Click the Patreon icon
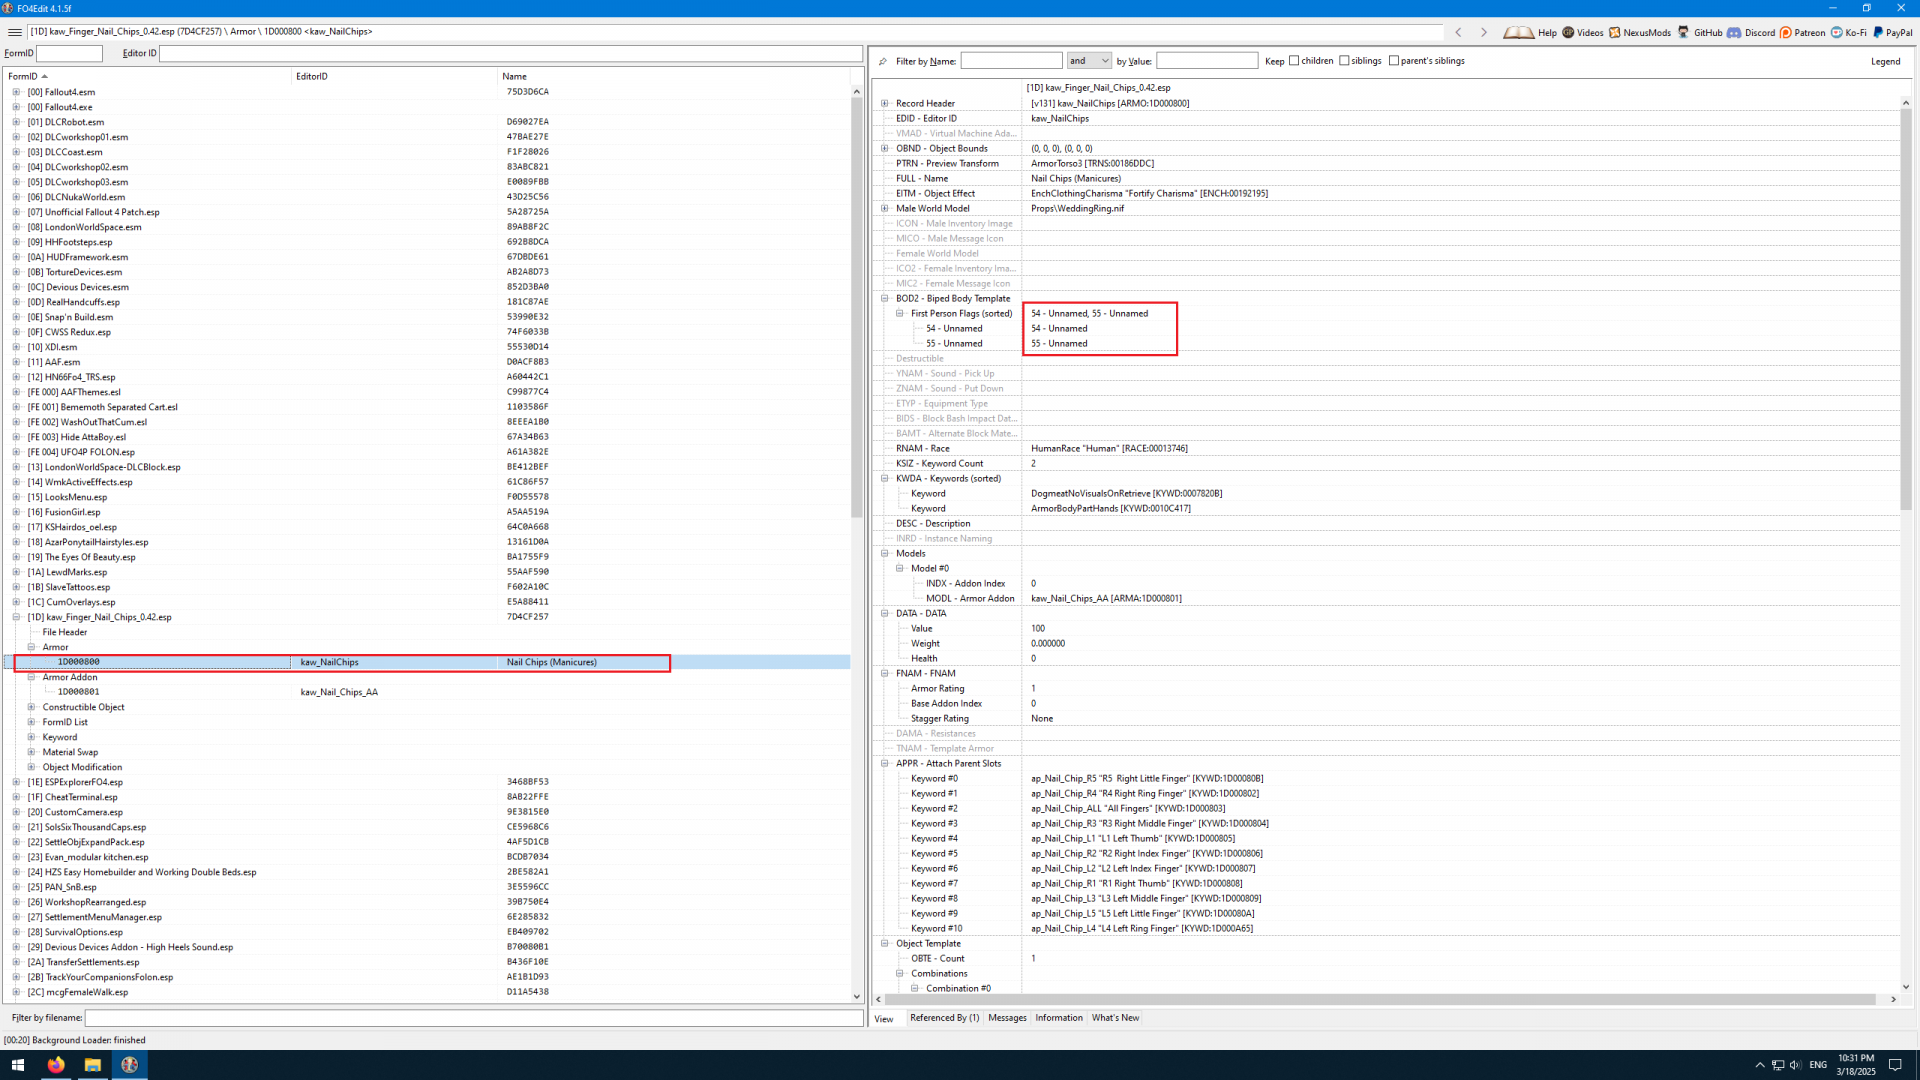The image size is (1920, 1080). point(1786,32)
